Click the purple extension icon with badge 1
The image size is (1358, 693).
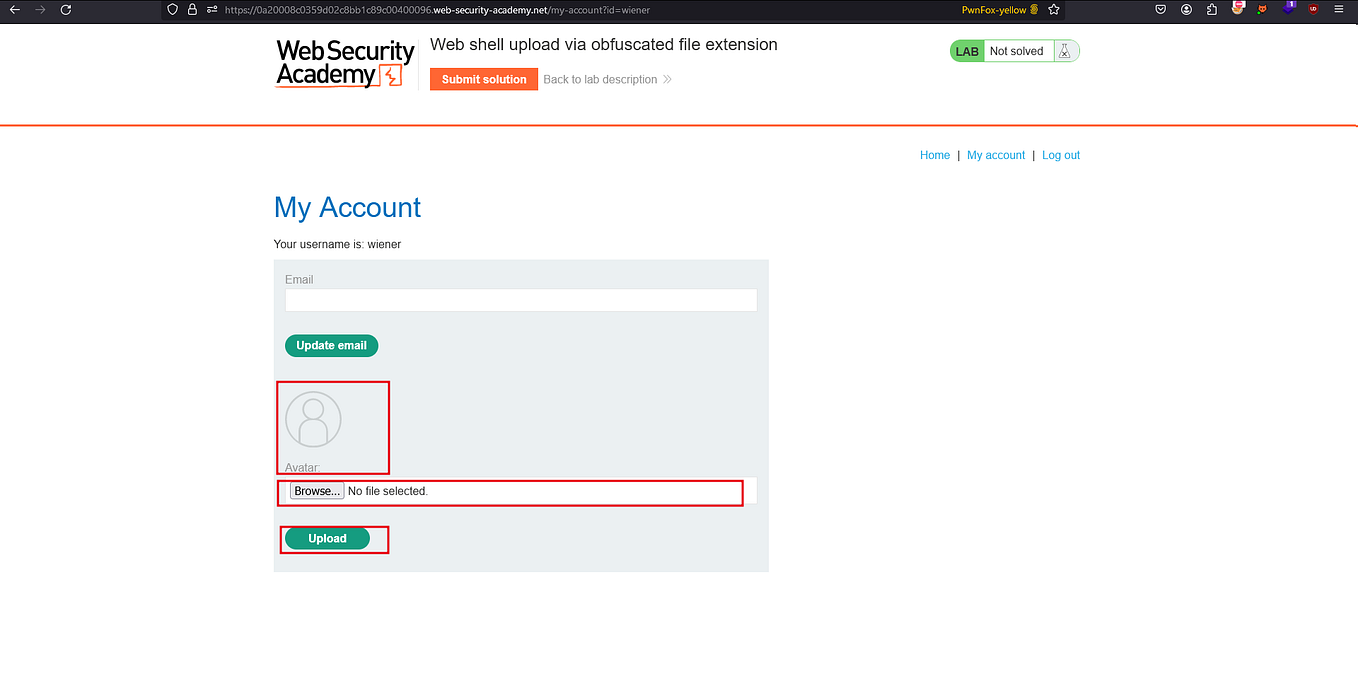tap(1288, 9)
